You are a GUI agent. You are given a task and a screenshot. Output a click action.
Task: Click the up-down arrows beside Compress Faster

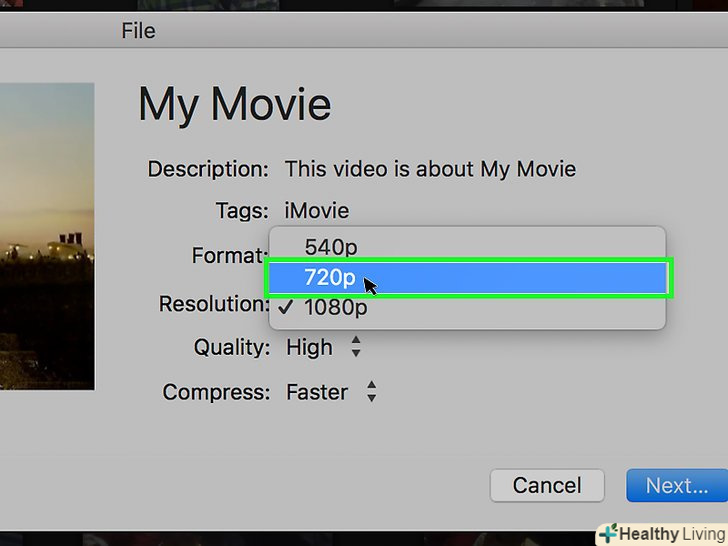[371, 392]
